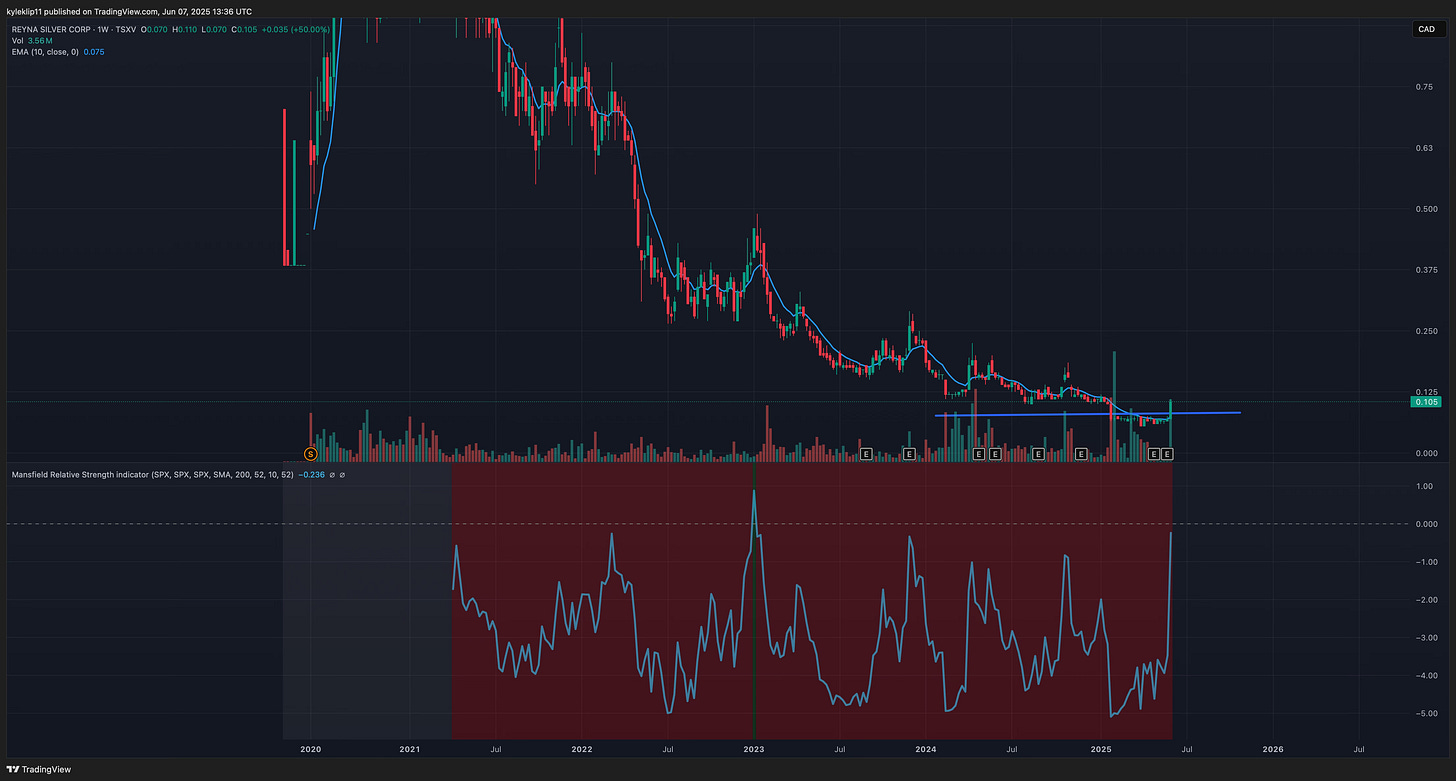Click the 0.63 price axis label
The height and width of the screenshot is (781, 1456).
tap(1423, 148)
